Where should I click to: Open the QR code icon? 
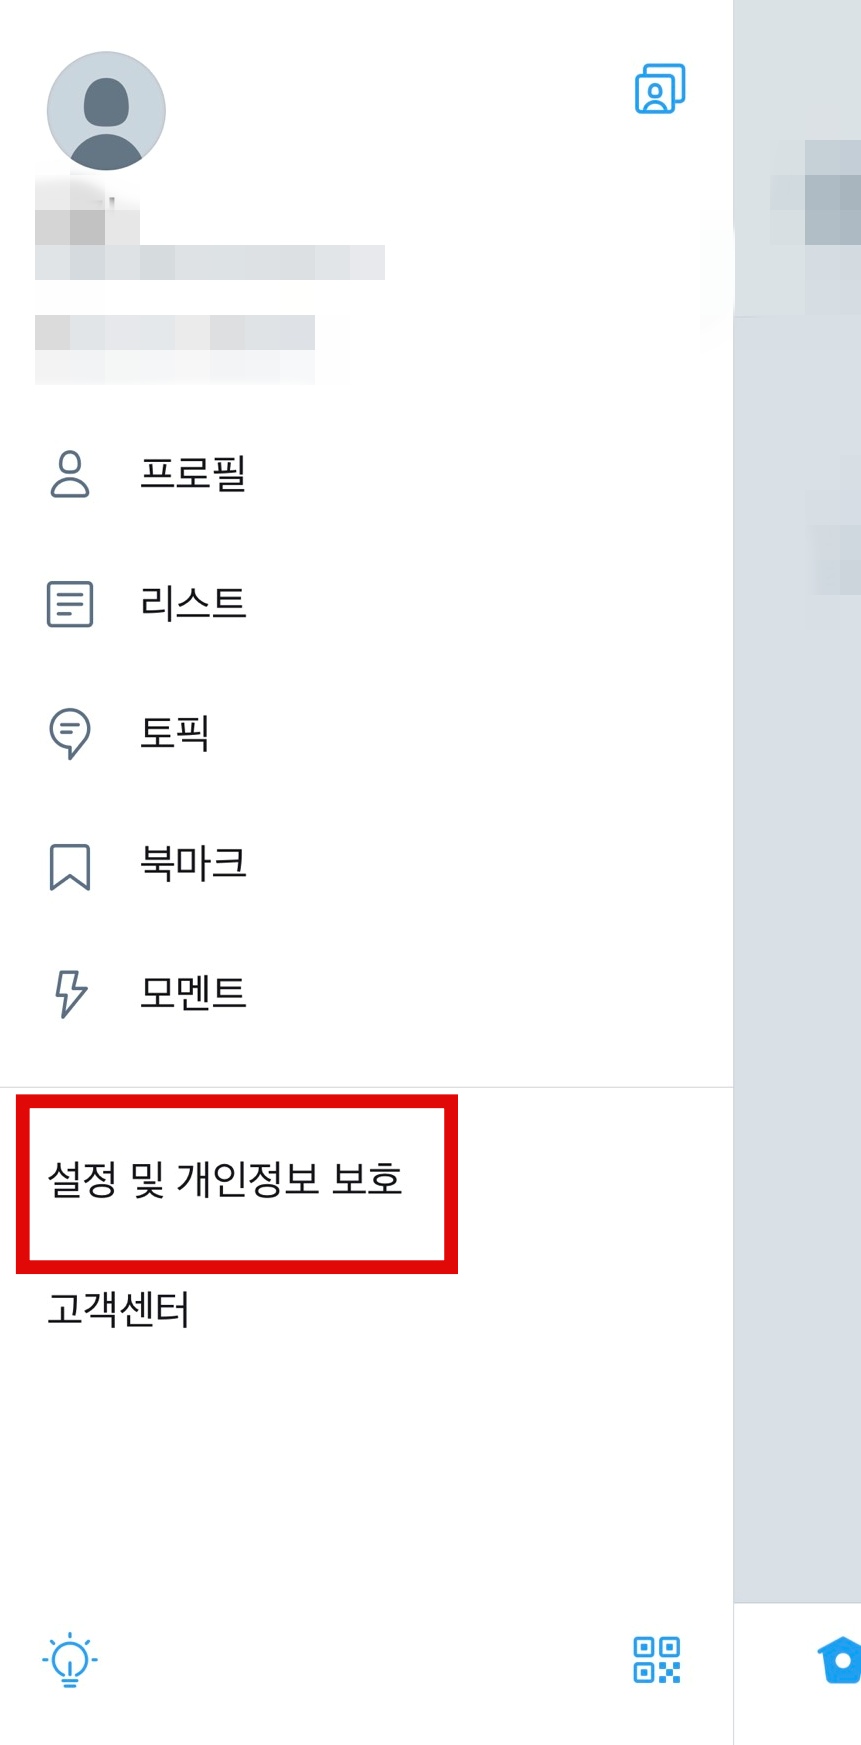tap(657, 1660)
